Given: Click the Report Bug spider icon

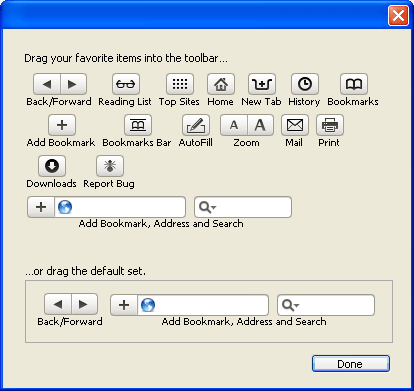Looking at the screenshot, I should (110, 166).
